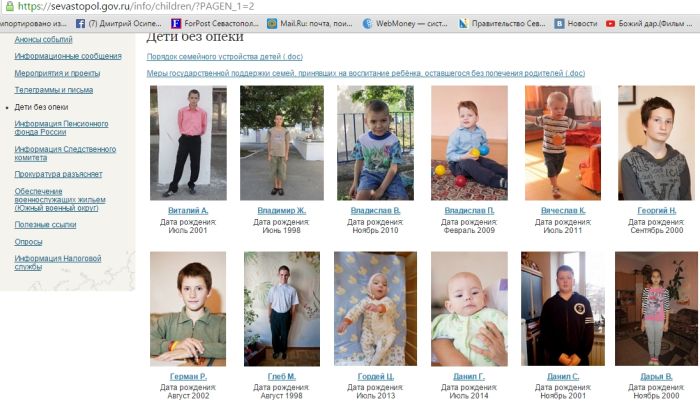Click the photo of Владислав П.

point(469,143)
